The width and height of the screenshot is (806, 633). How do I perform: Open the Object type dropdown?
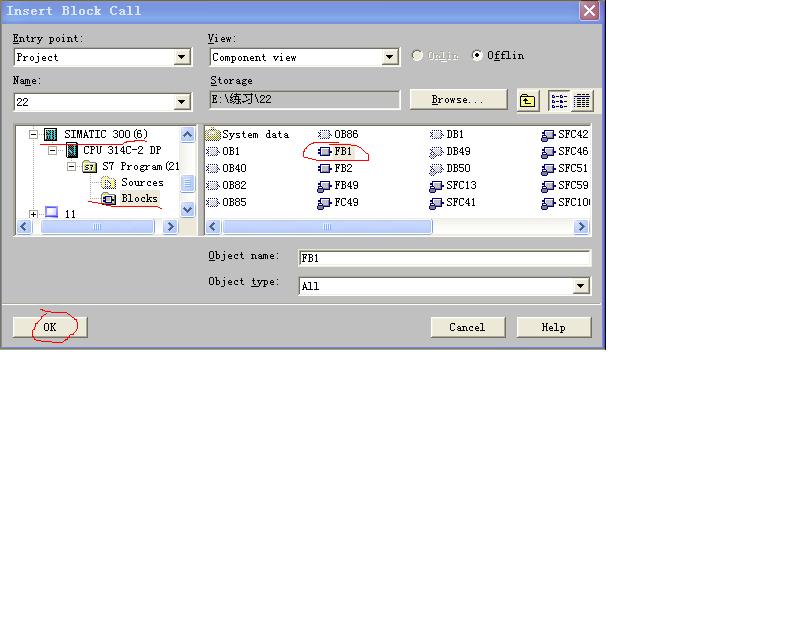pyautogui.click(x=580, y=286)
